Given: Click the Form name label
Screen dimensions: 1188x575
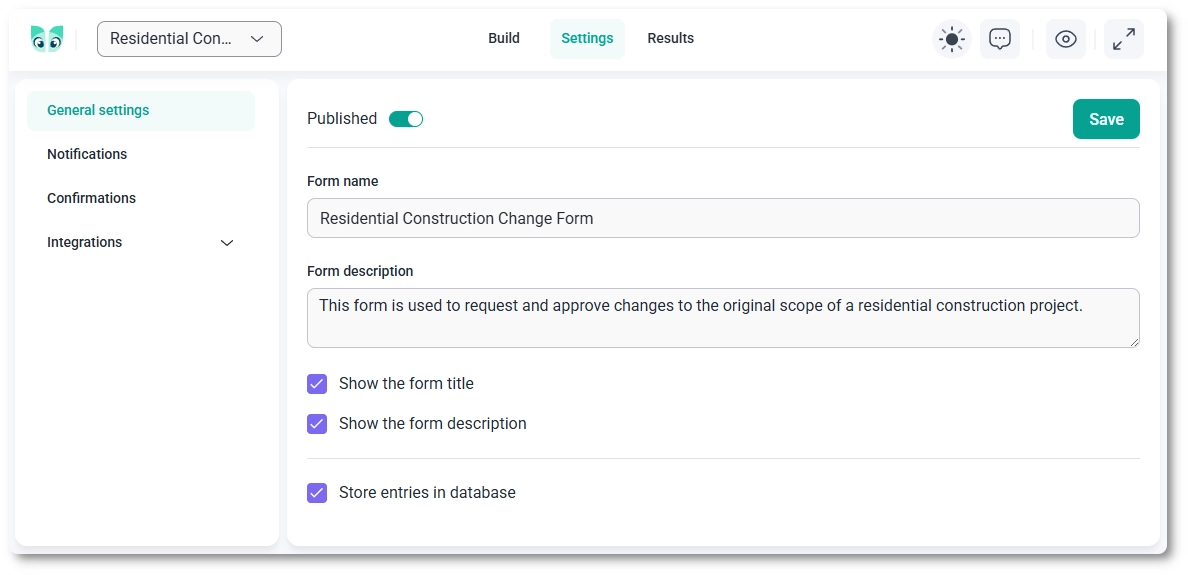Looking at the screenshot, I should point(342,182).
